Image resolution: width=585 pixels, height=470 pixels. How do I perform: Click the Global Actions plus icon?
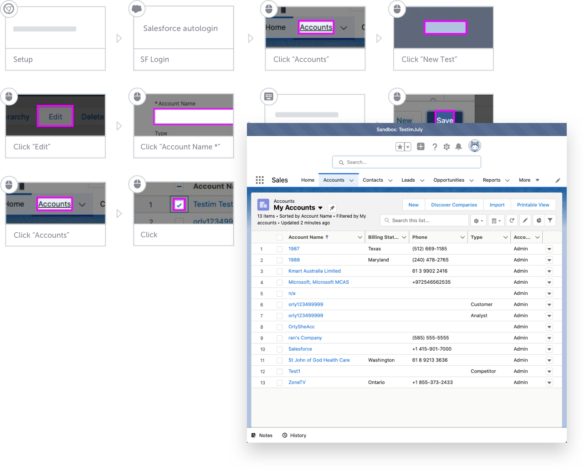click(420, 147)
